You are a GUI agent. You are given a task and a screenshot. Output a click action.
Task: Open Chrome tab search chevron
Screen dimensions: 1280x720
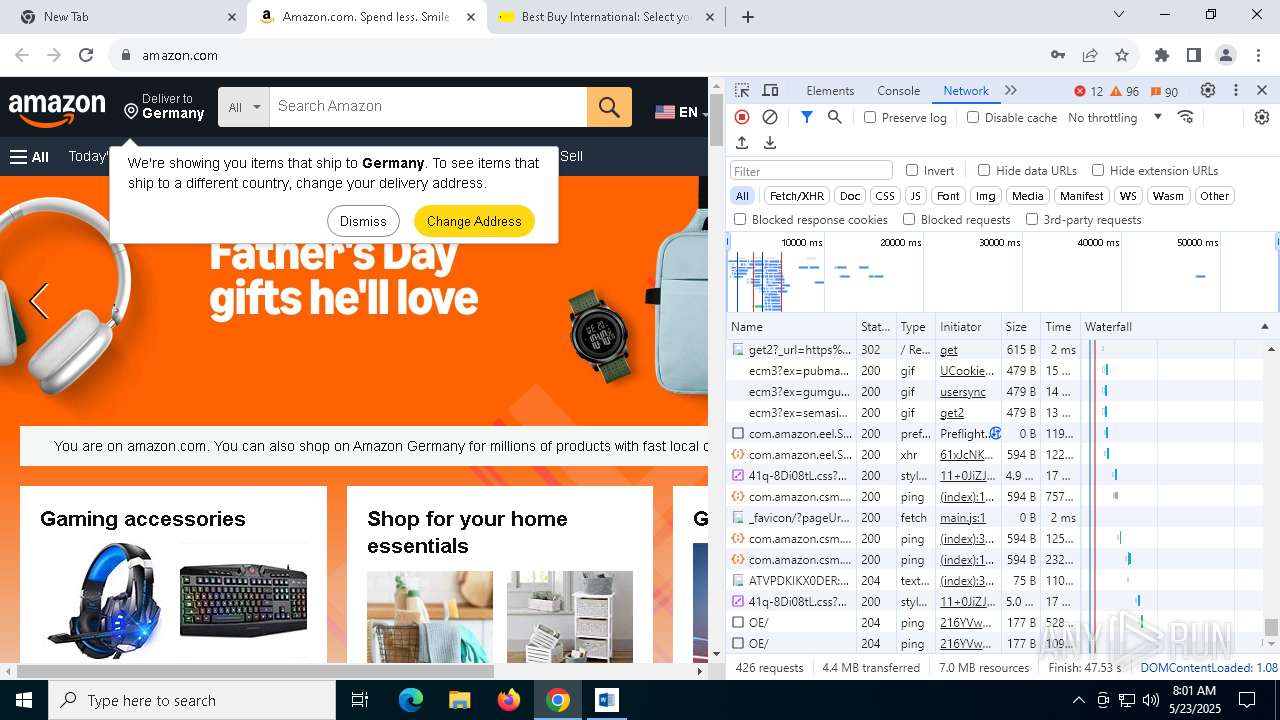point(1121,15)
